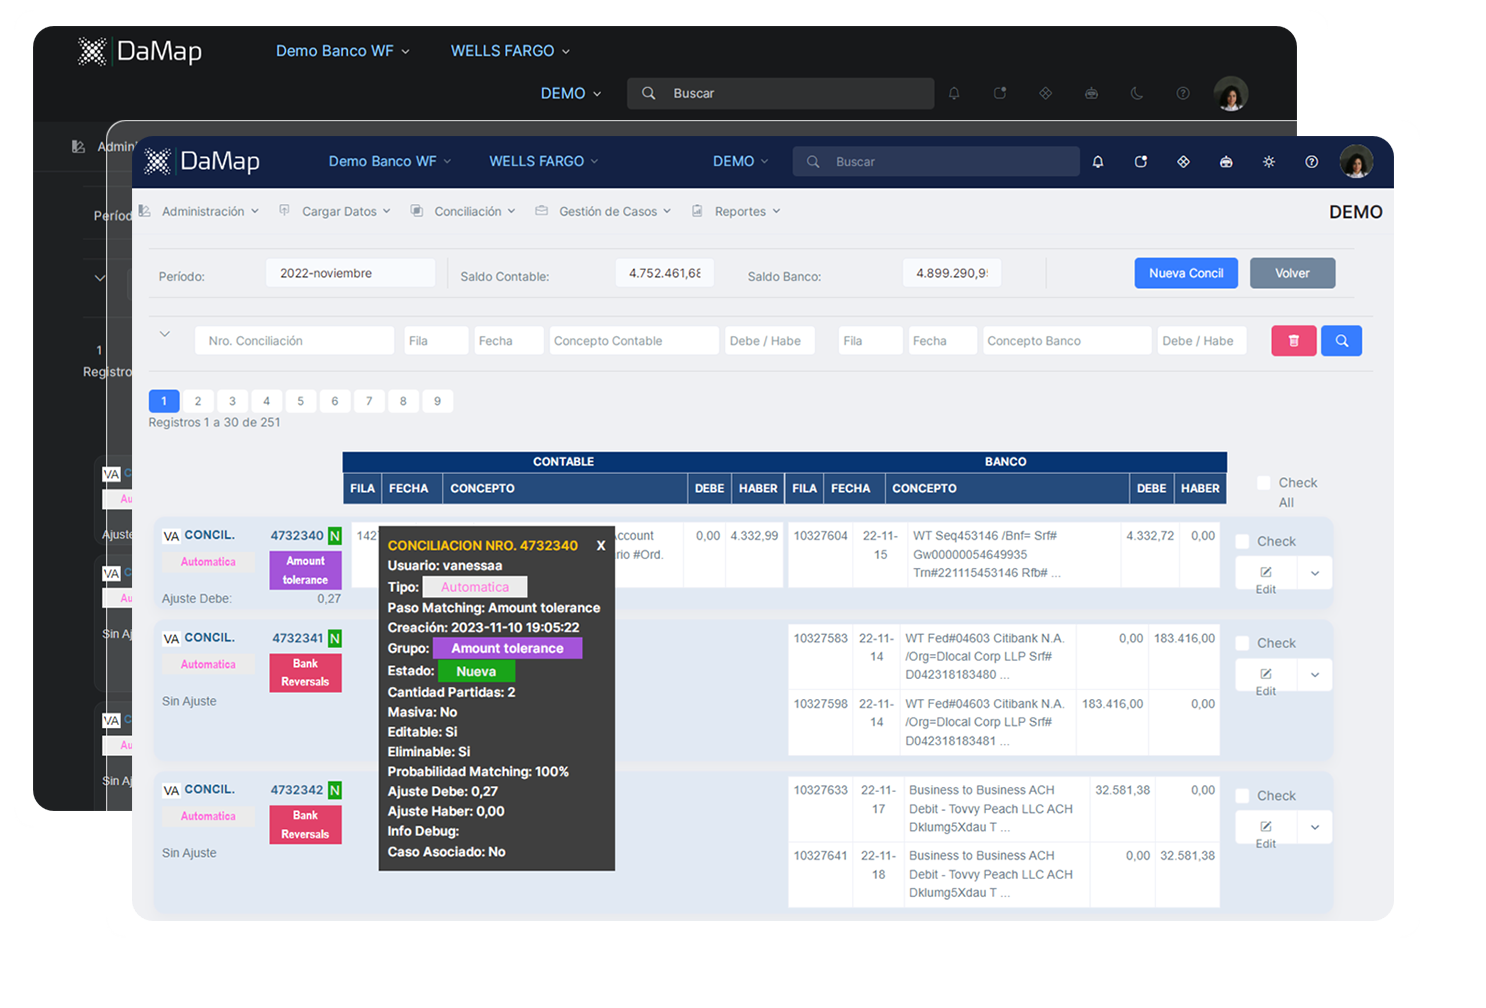Click the Edit icon for conciliation 4732341
Image resolution: width=1486 pixels, height=1008 pixels.
(1265, 674)
